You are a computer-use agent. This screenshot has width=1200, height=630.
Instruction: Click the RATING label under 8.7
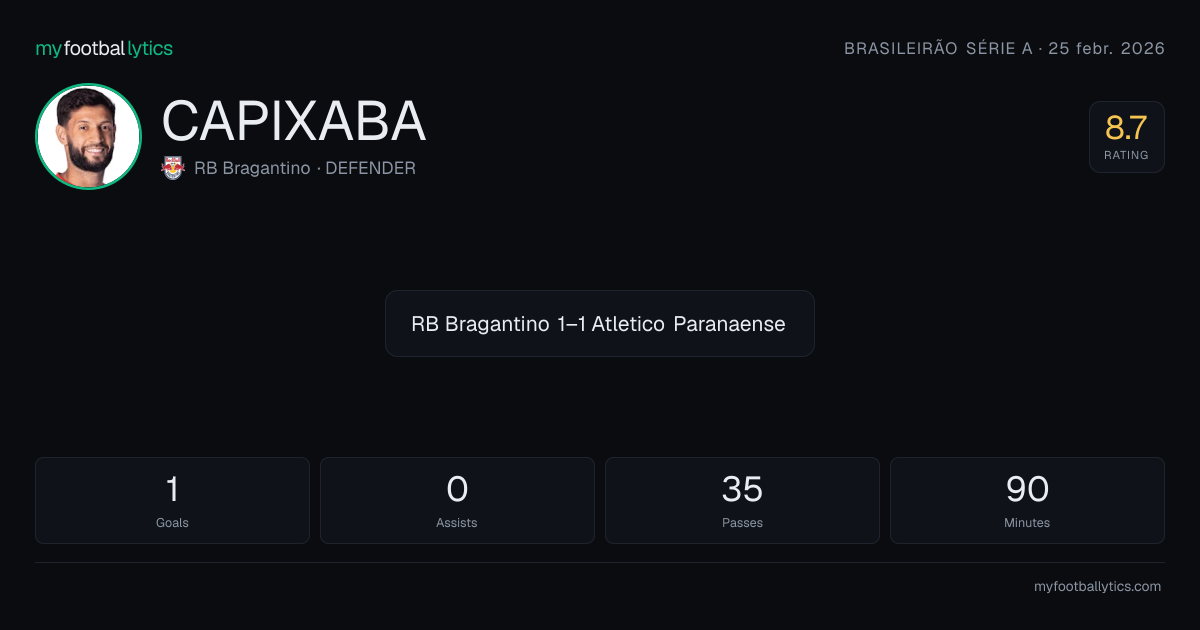point(1126,155)
